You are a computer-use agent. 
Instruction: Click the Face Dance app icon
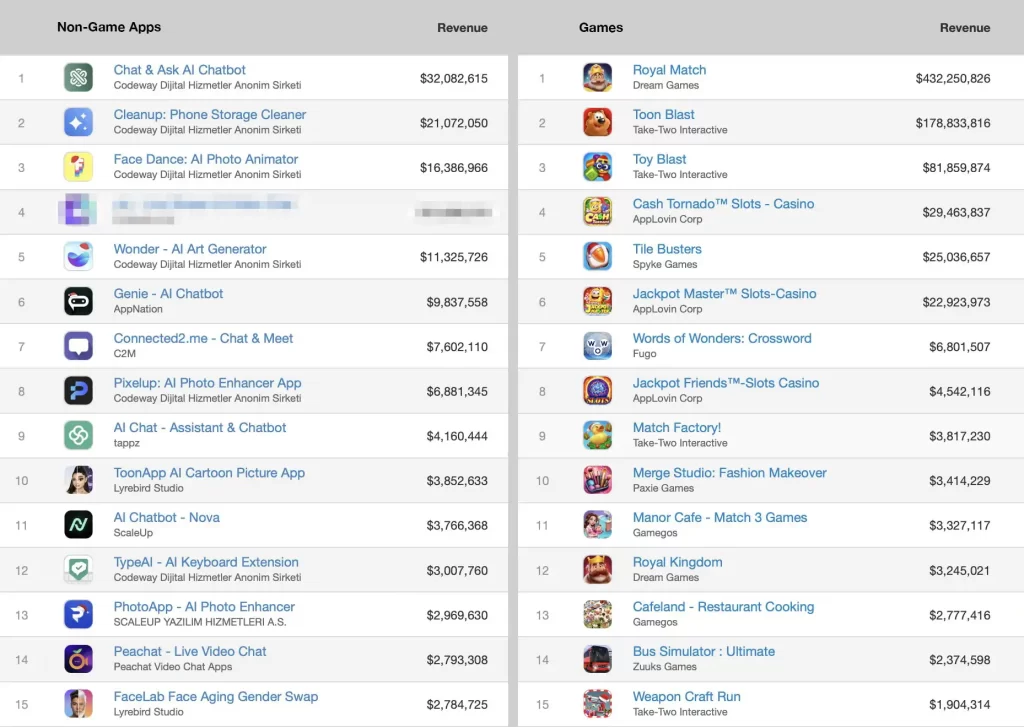click(x=78, y=166)
